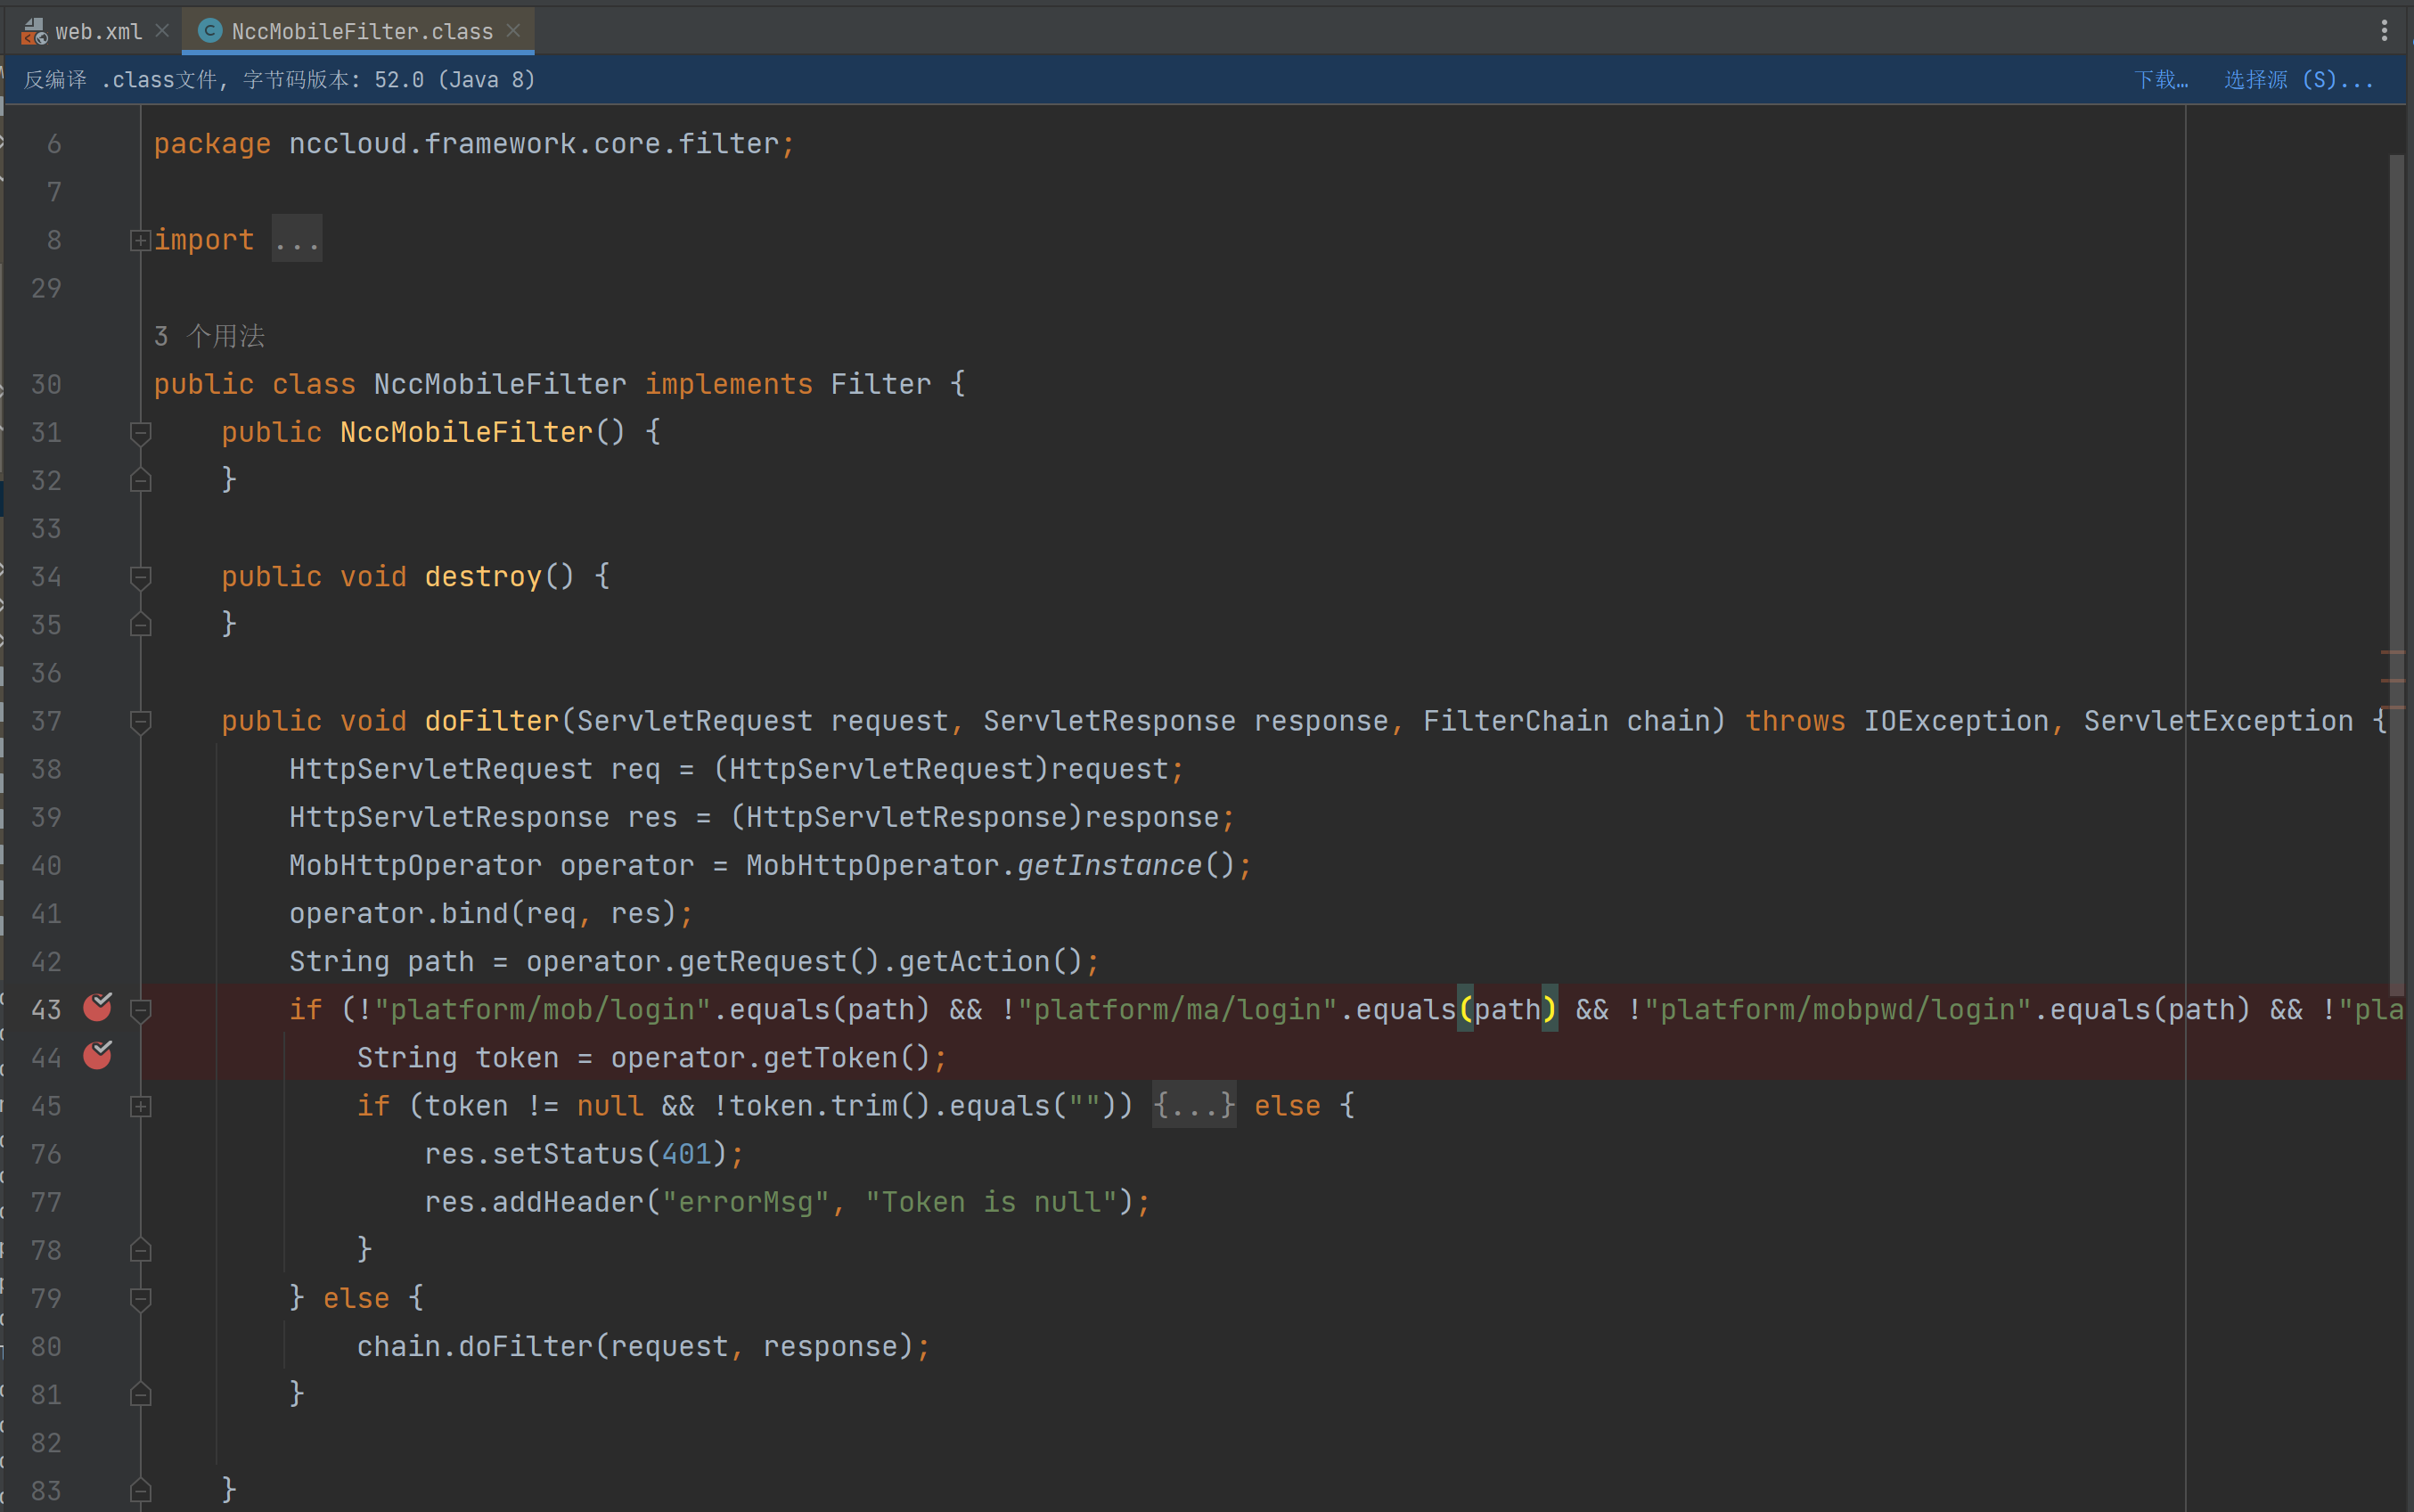Toggle the breakpoint on line 44
The image size is (2414, 1512).
coord(97,1056)
